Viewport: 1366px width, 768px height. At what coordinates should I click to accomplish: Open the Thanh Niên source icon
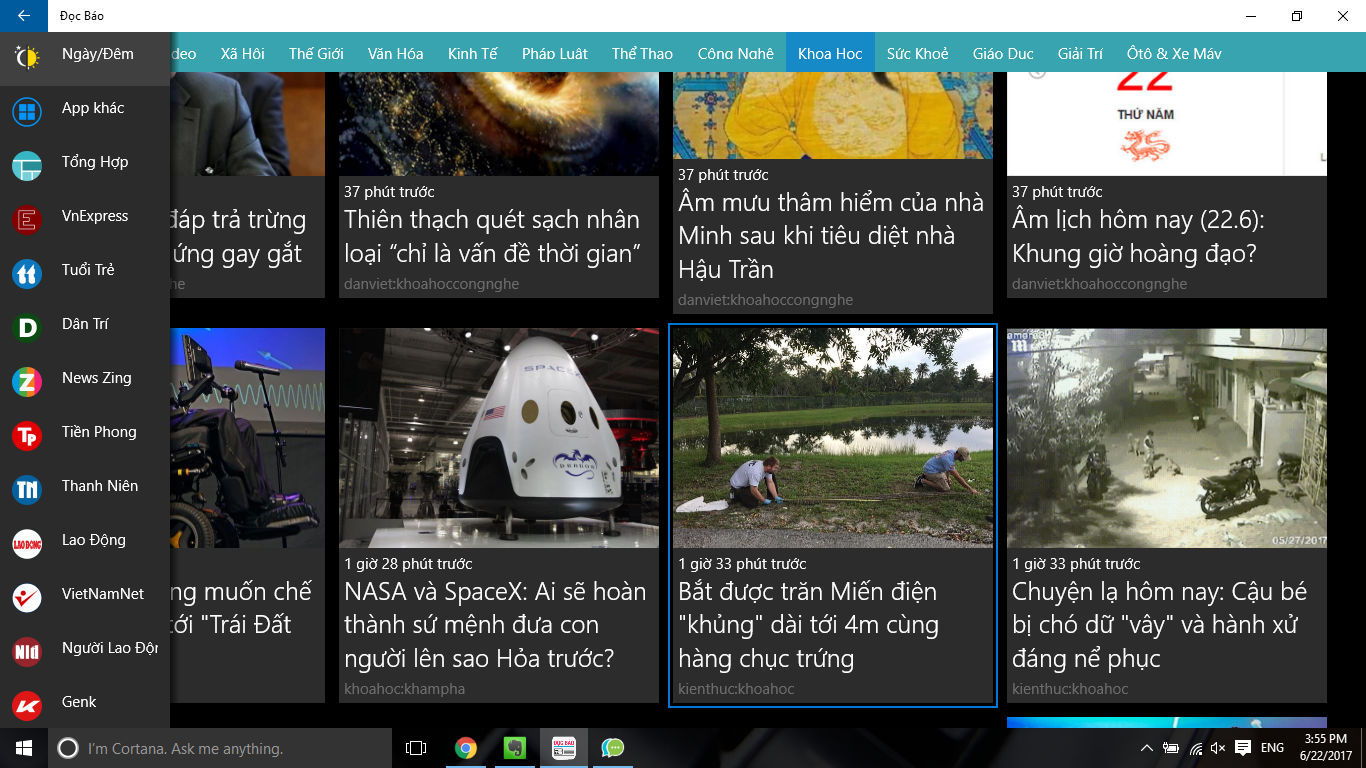tap(27, 487)
